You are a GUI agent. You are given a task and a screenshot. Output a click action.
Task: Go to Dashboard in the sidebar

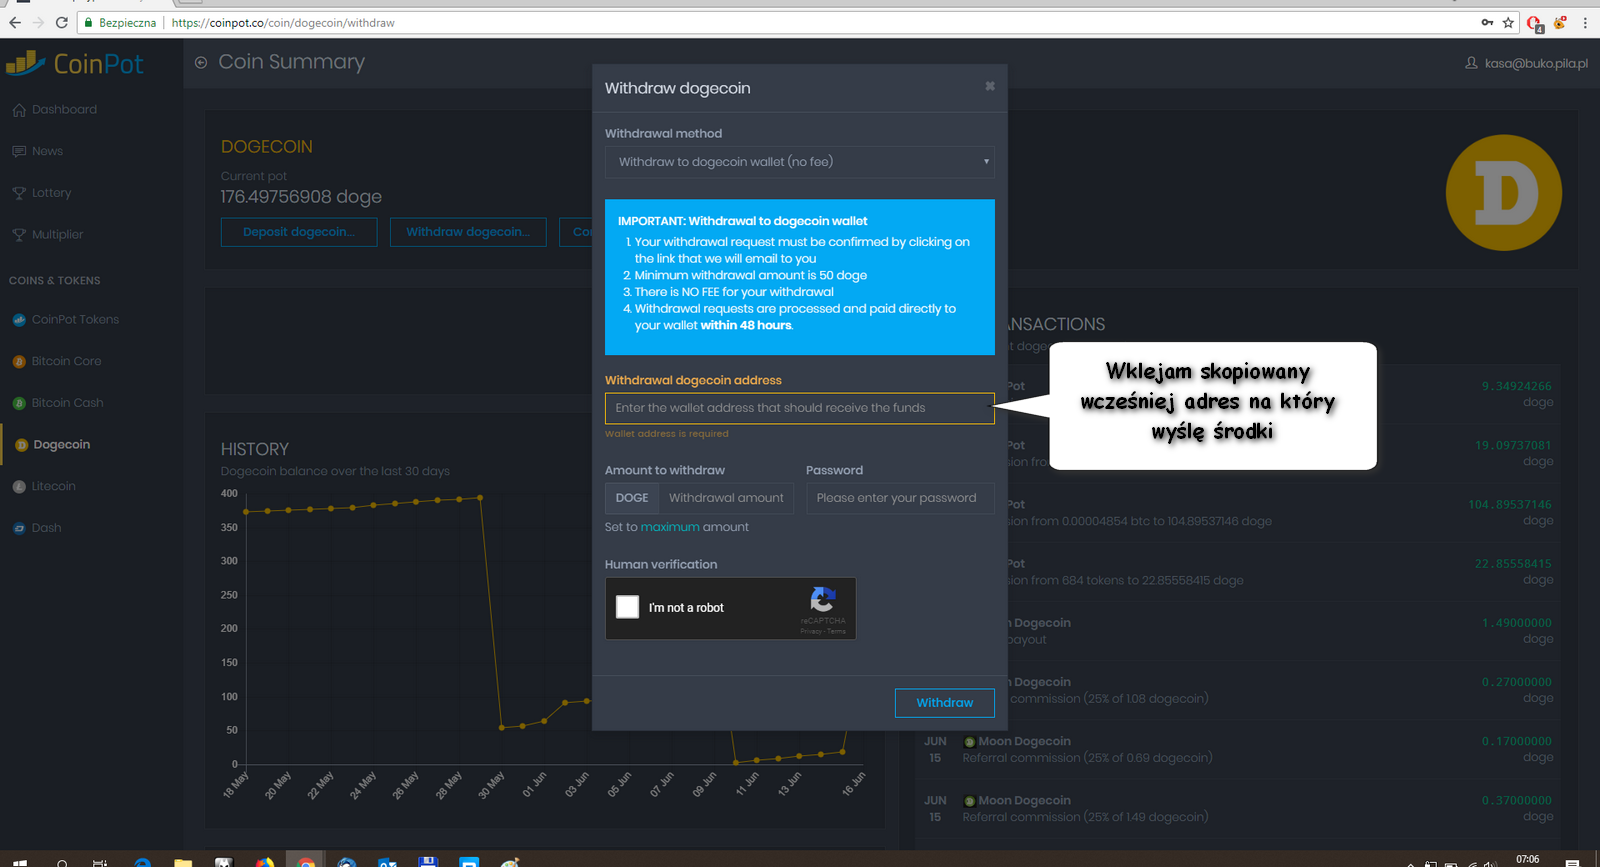coord(64,110)
